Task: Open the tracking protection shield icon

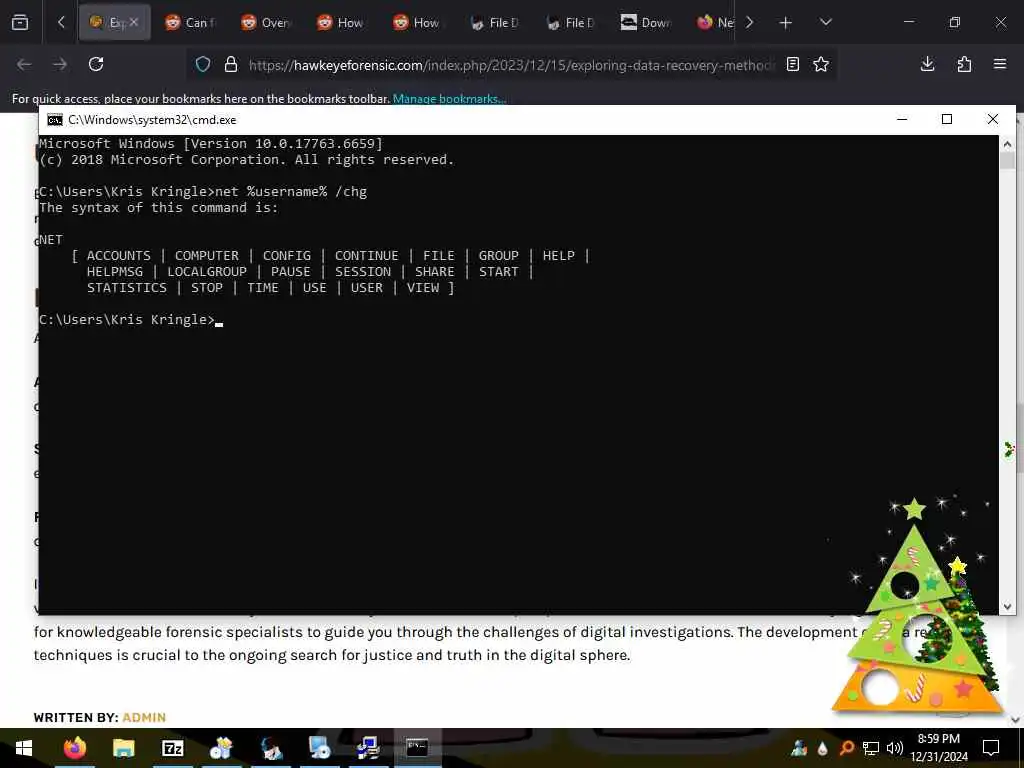Action: tap(203, 64)
